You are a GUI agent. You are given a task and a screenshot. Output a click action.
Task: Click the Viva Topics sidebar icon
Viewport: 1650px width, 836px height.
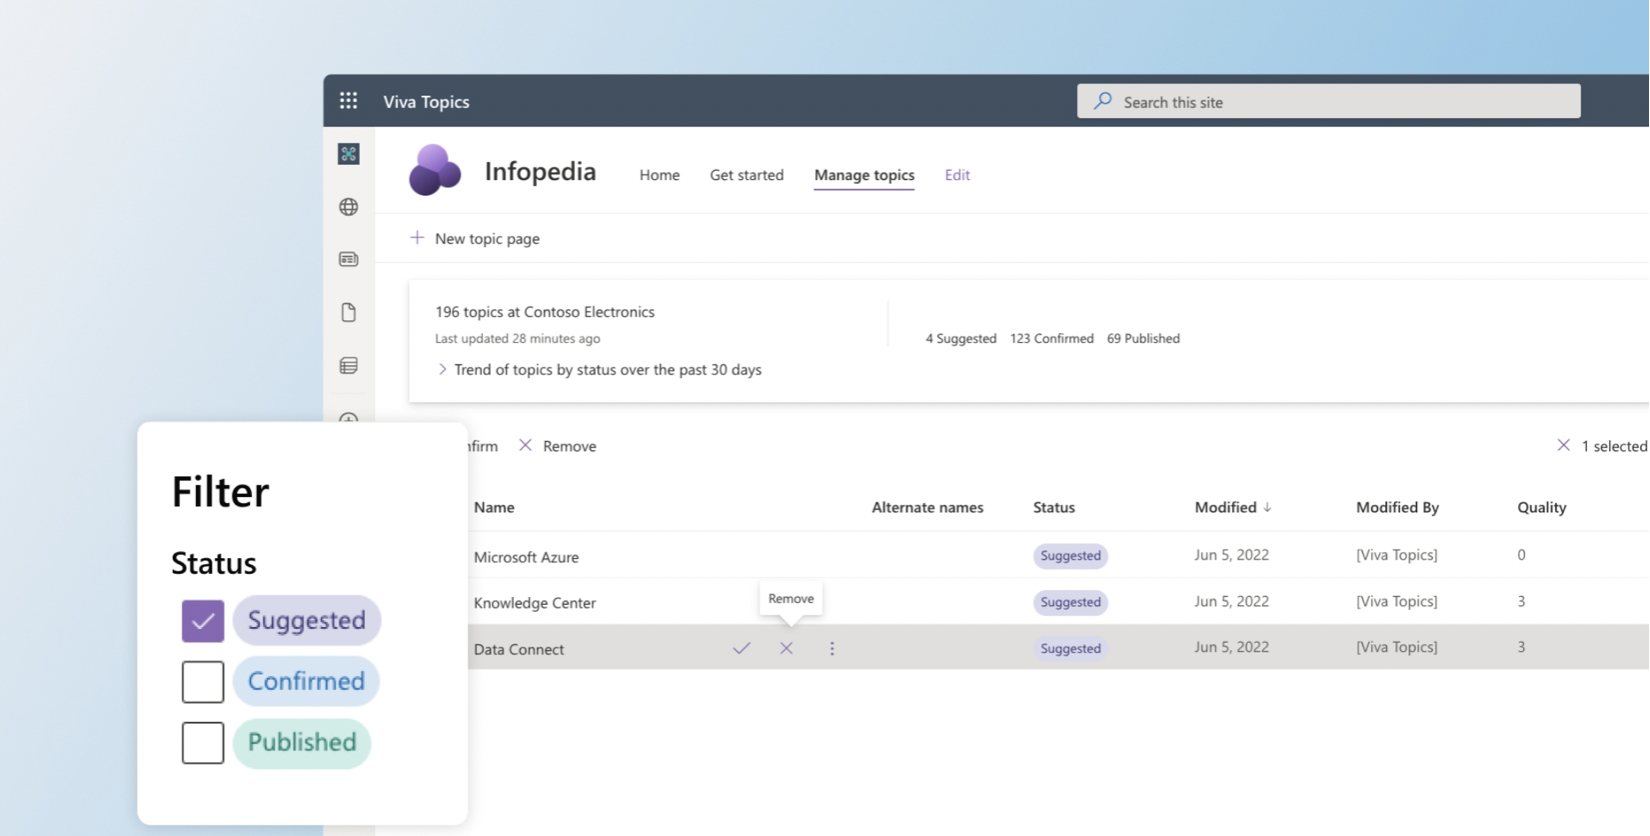click(348, 154)
